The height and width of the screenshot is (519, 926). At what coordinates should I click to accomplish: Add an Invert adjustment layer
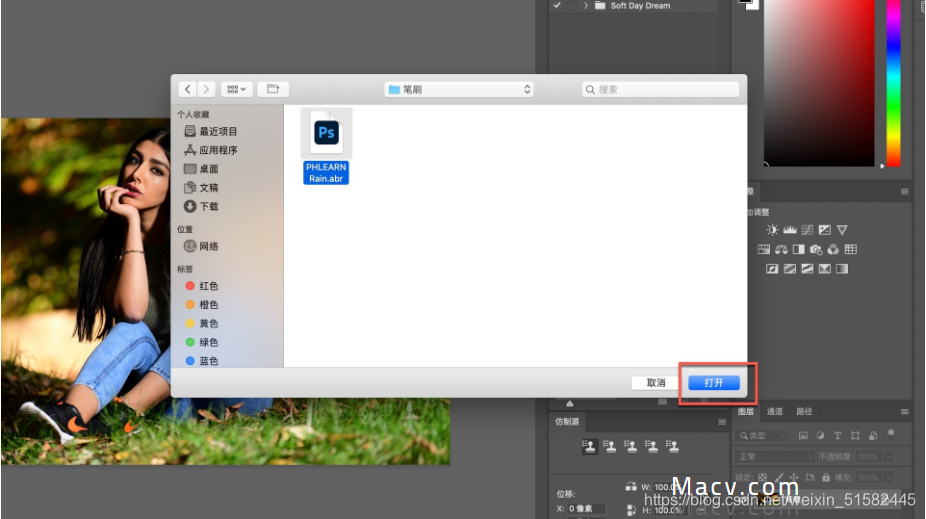click(x=772, y=269)
